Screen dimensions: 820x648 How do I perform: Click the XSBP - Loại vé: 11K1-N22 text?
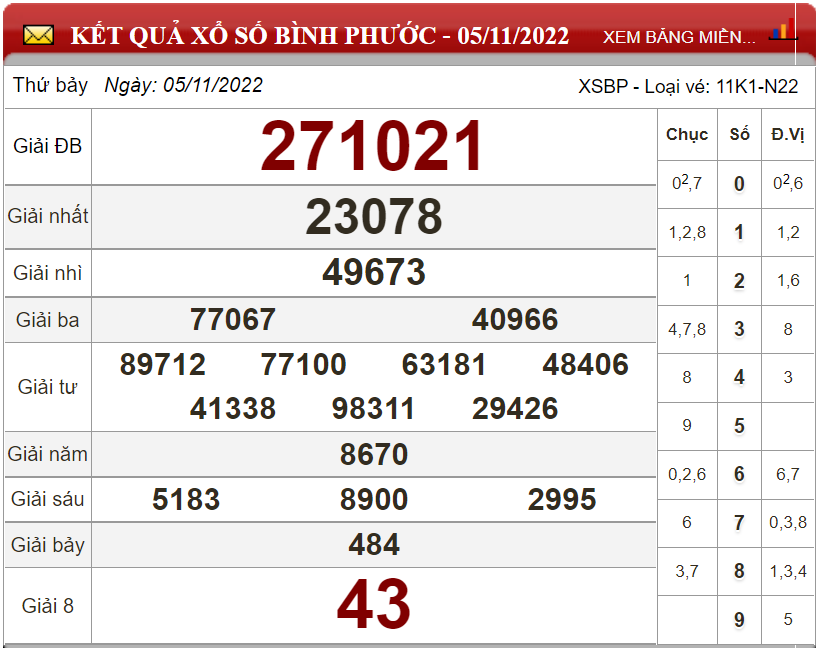coord(688,86)
